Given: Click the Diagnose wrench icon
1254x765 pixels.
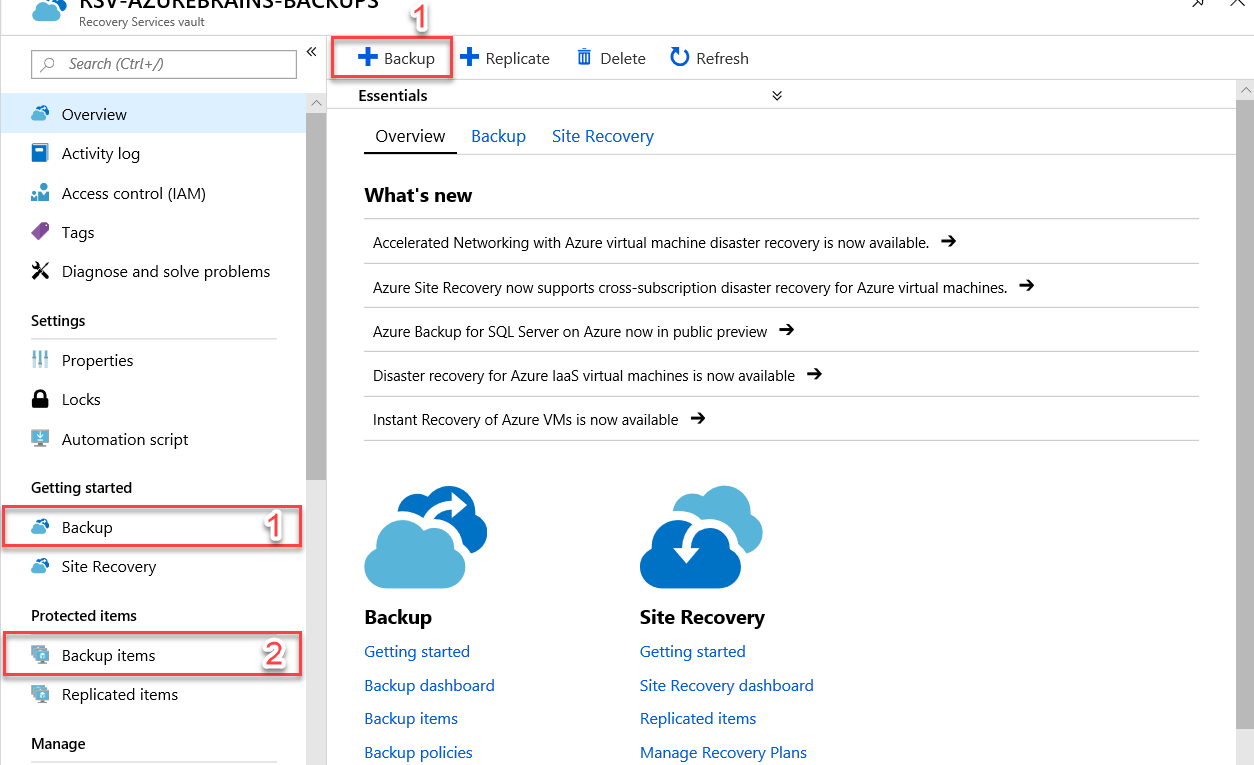Looking at the screenshot, I should (x=40, y=271).
